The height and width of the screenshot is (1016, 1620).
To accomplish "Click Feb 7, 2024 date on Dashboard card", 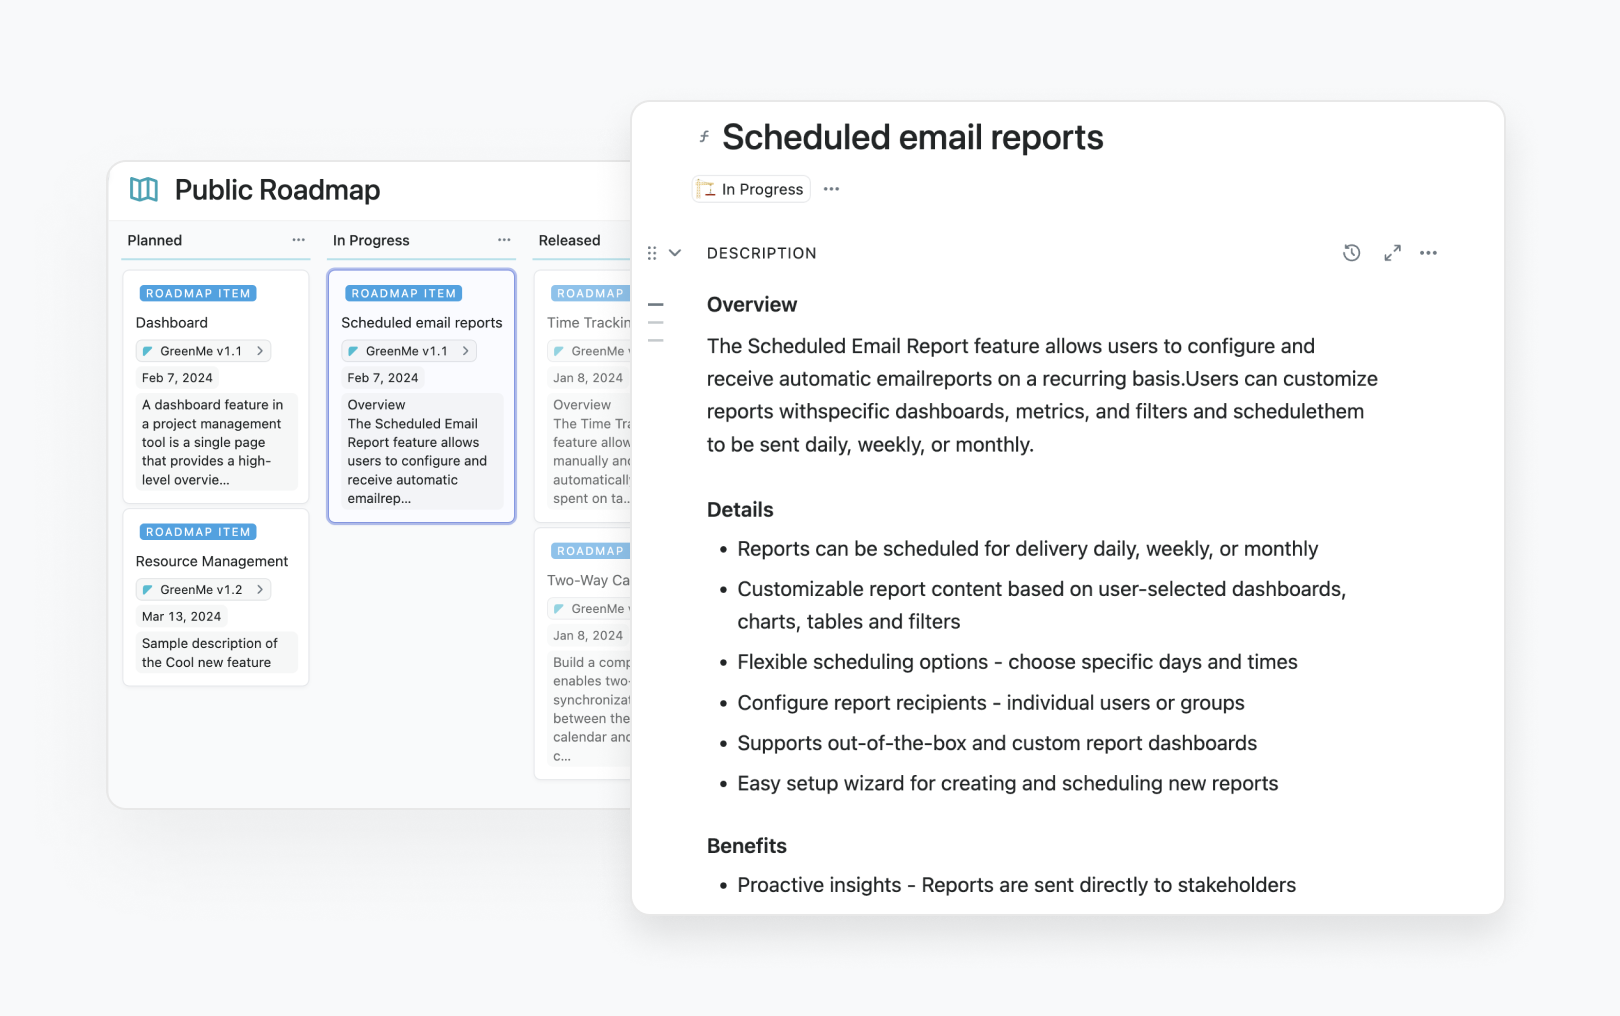I will (x=177, y=378).
